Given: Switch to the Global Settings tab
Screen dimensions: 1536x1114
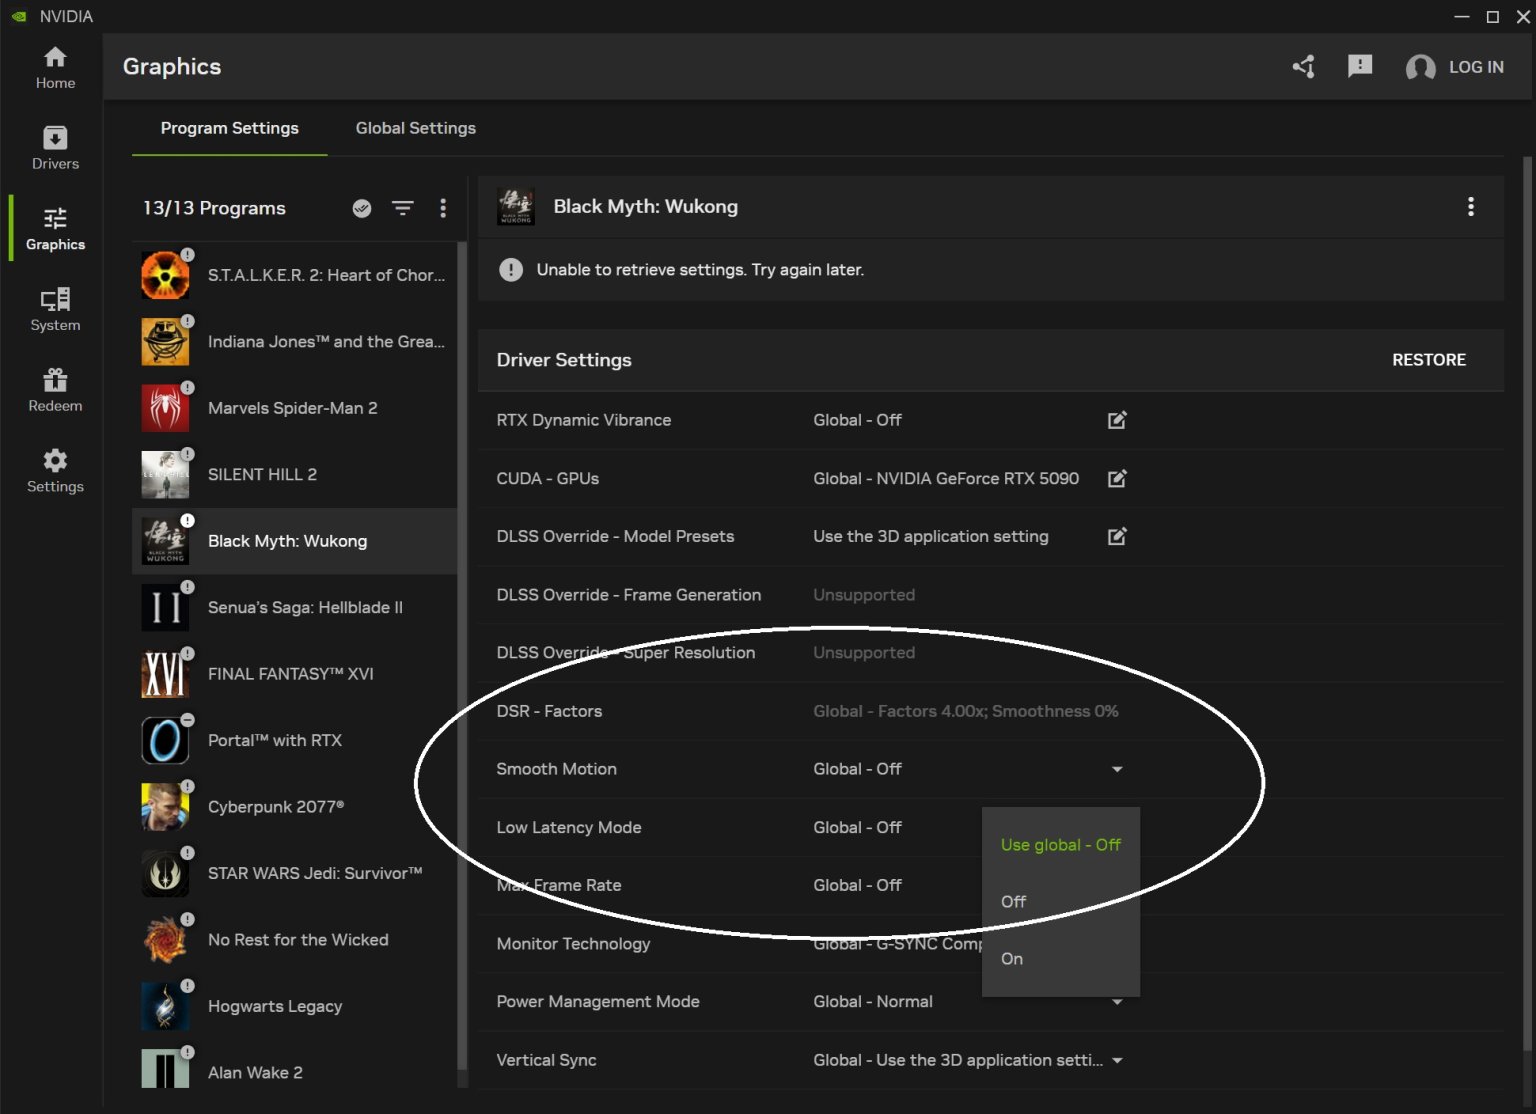Looking at the screenshot, I should point(415,128).
